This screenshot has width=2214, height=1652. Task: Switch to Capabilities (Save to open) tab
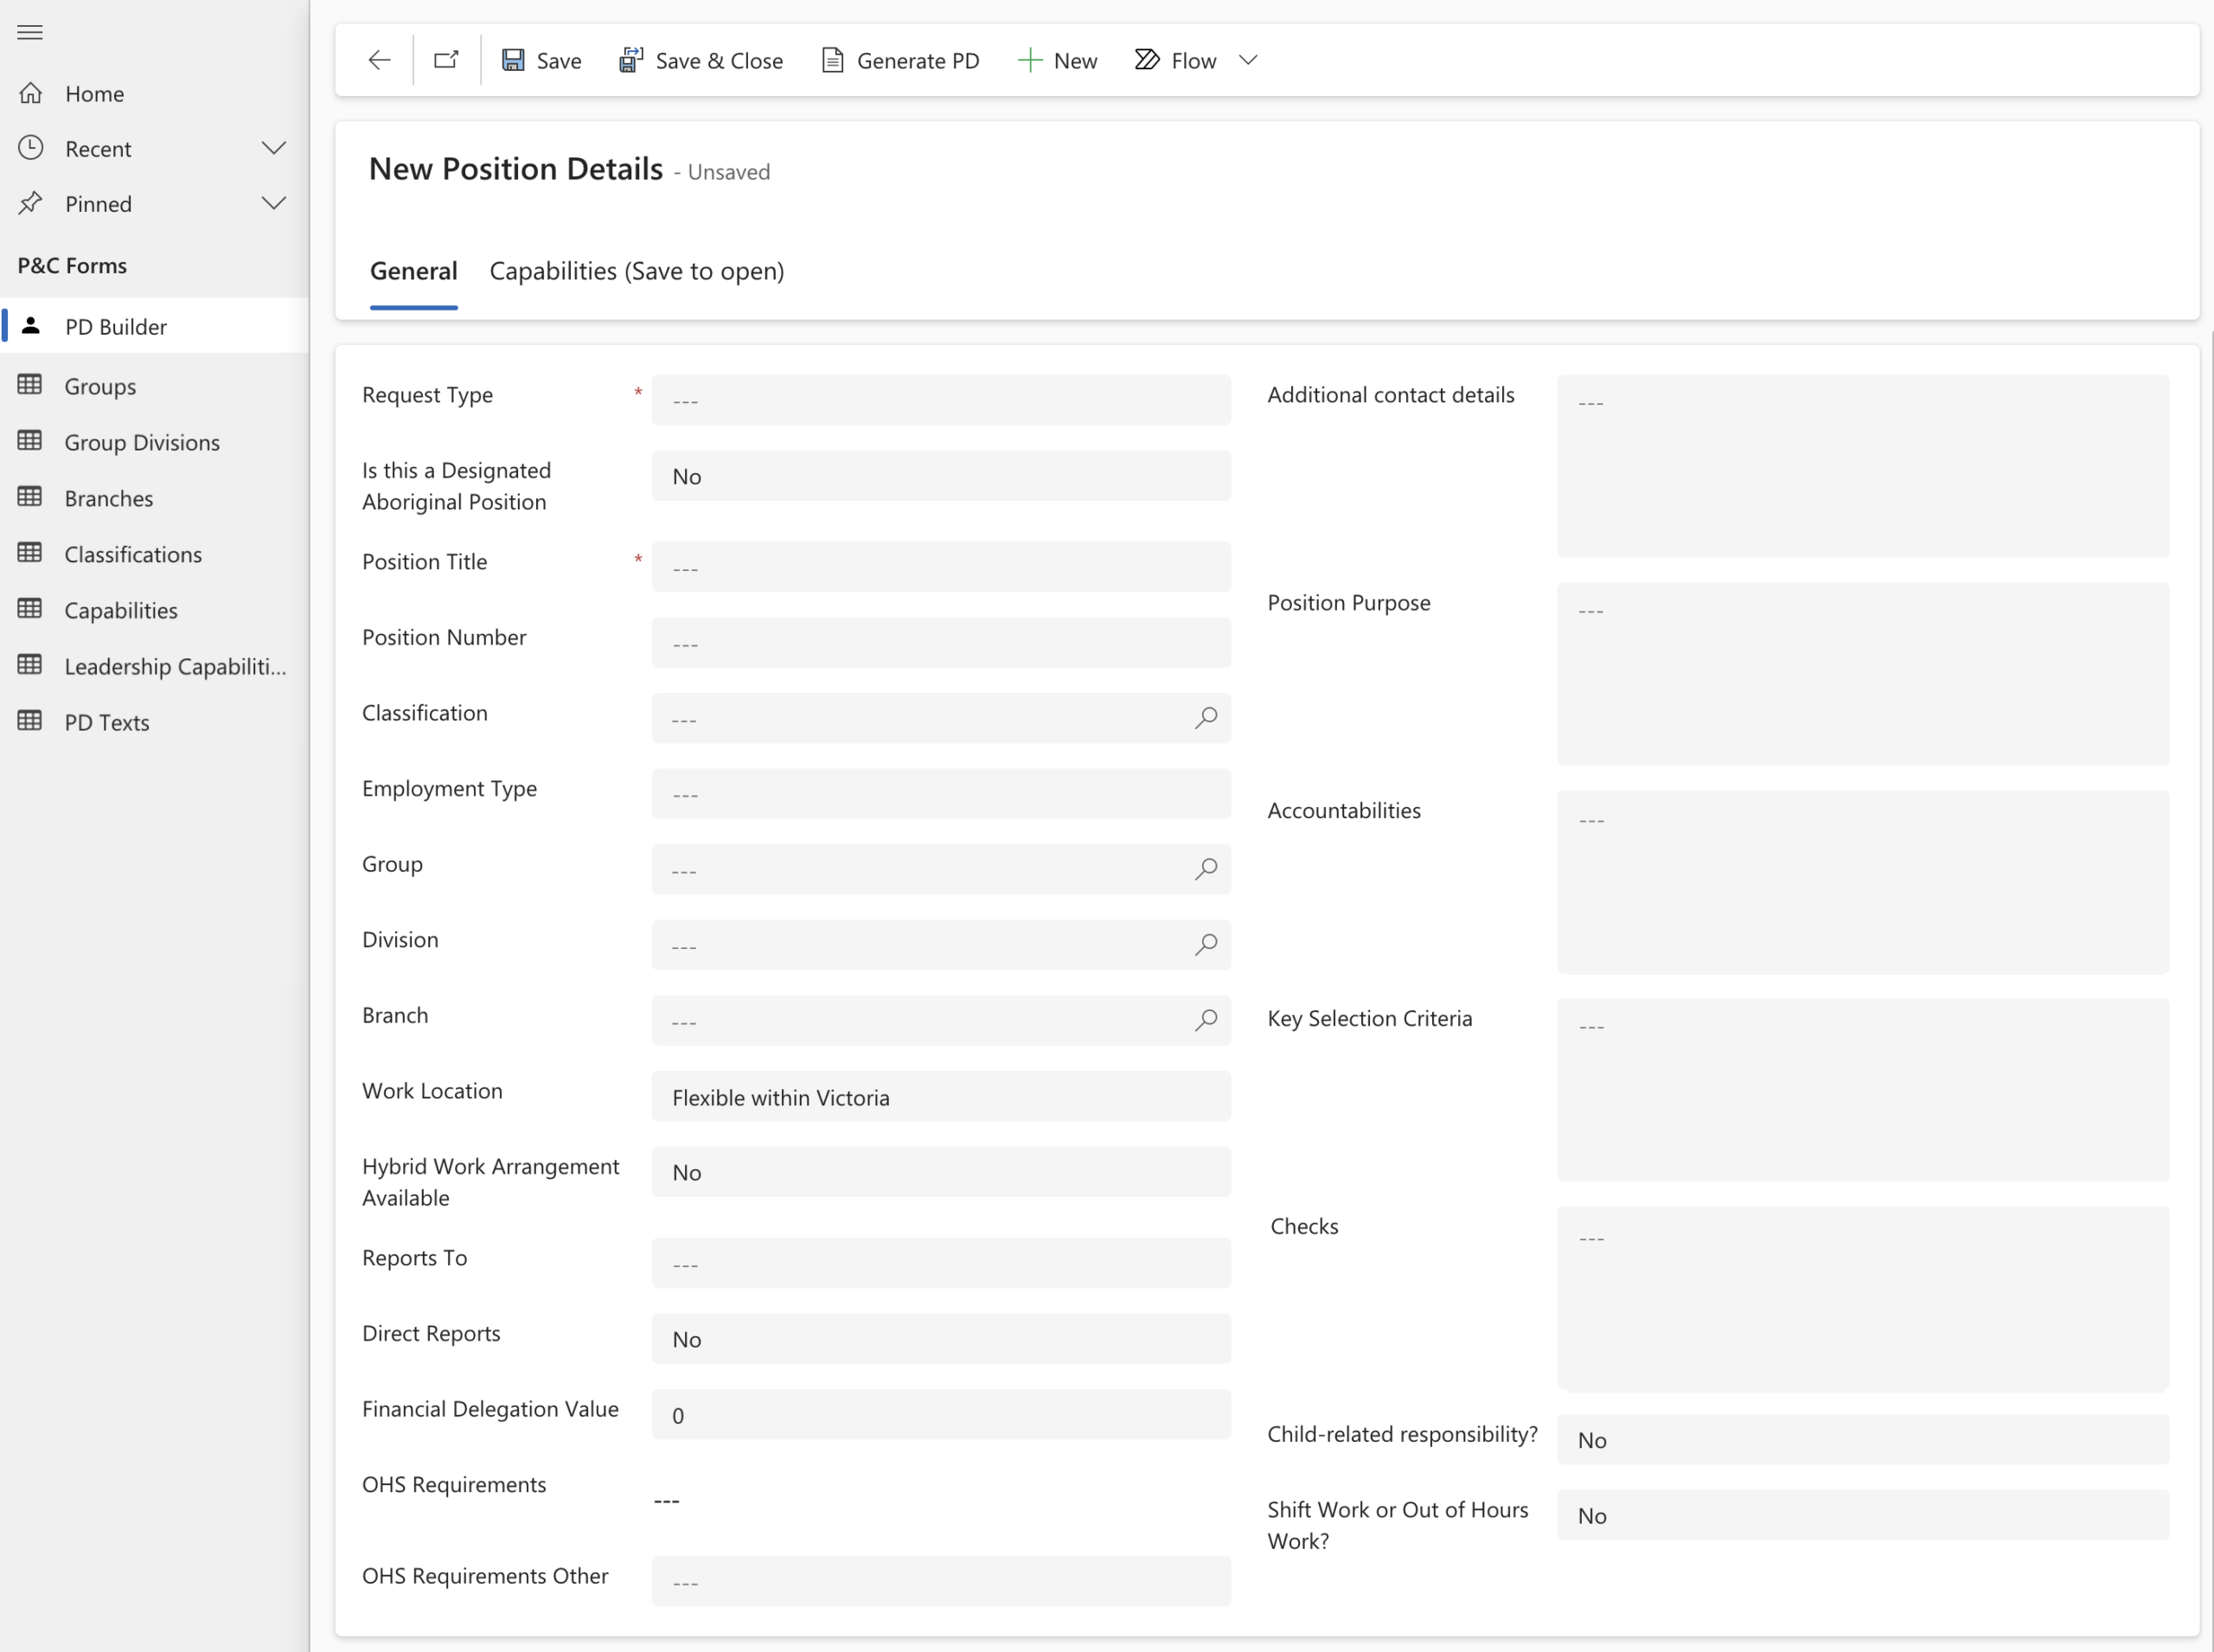636,271
